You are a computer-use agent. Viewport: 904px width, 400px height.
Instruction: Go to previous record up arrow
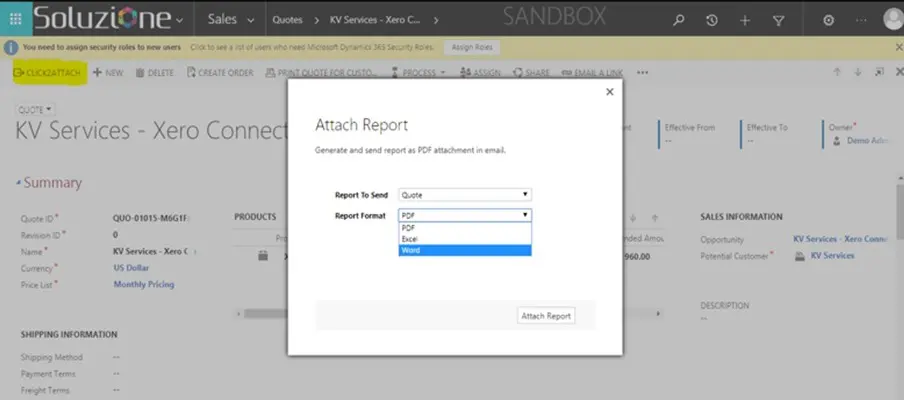tap(837, 72)
